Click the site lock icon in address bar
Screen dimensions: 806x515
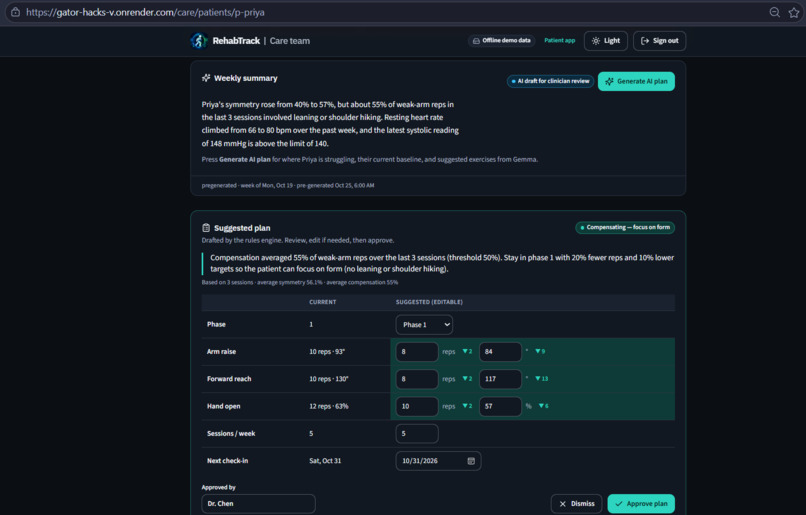pos(15,12)
